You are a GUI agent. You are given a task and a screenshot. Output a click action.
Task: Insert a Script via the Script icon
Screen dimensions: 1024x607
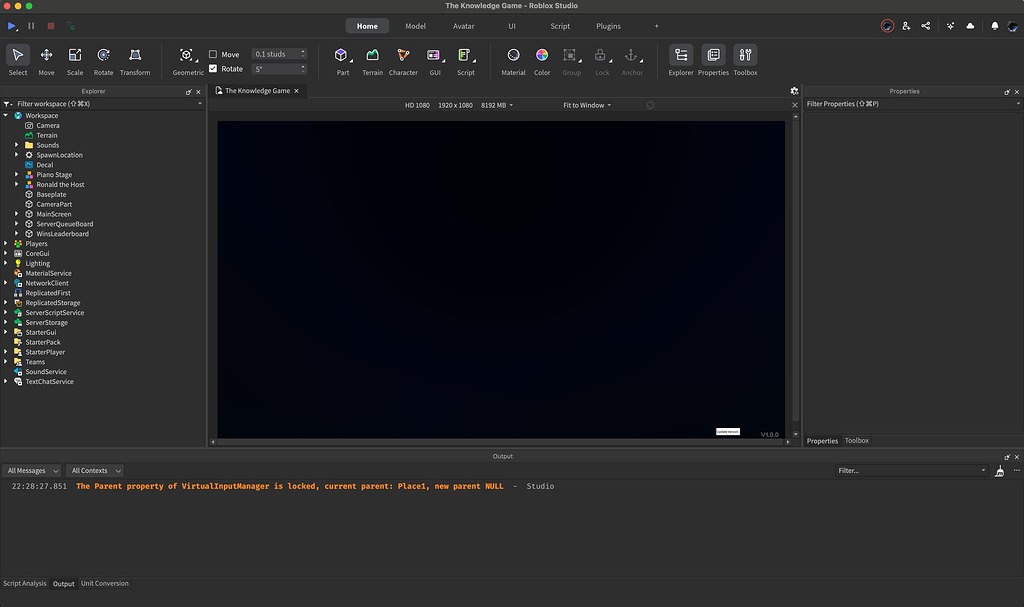point(465,58)
